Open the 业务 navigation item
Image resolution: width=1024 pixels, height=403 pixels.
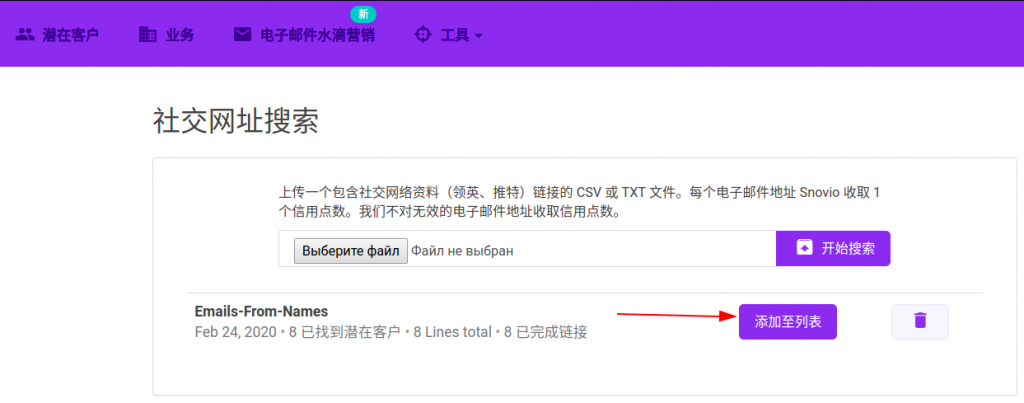point(180,35)
